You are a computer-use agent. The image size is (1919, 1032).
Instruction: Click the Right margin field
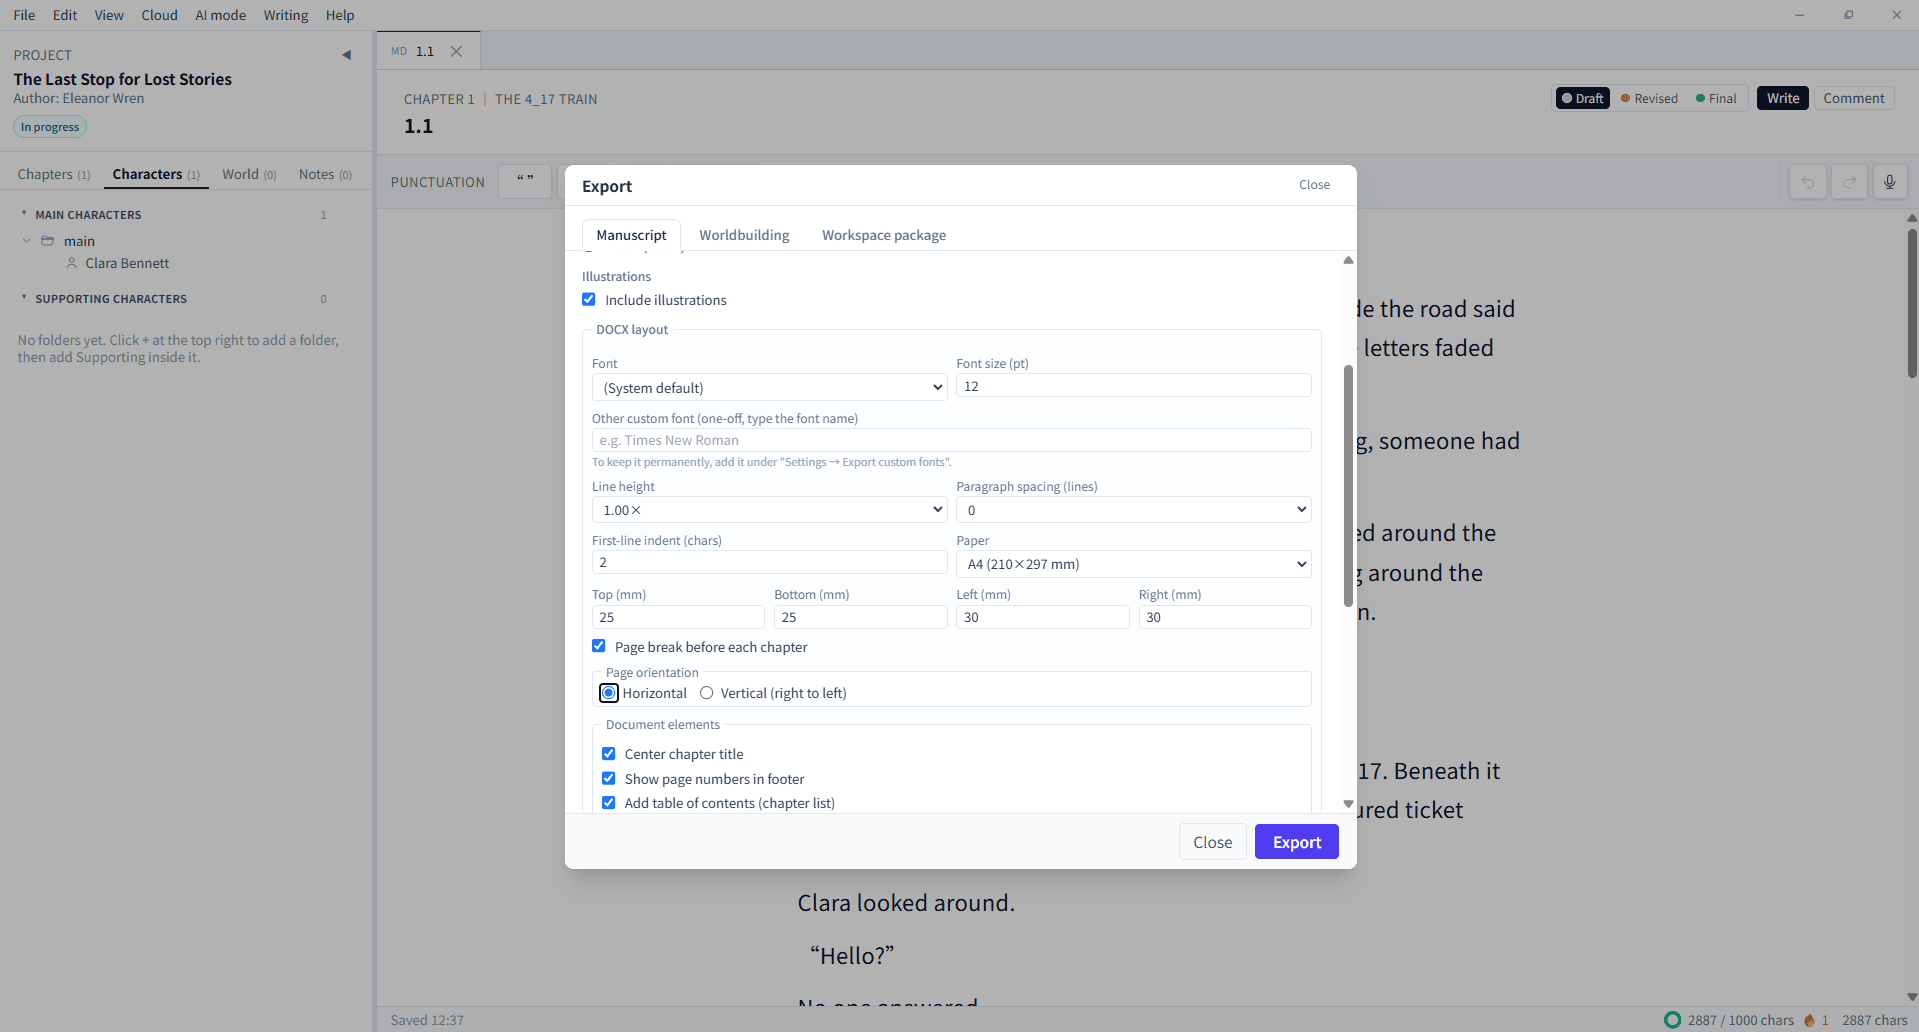coord(1224,617)
